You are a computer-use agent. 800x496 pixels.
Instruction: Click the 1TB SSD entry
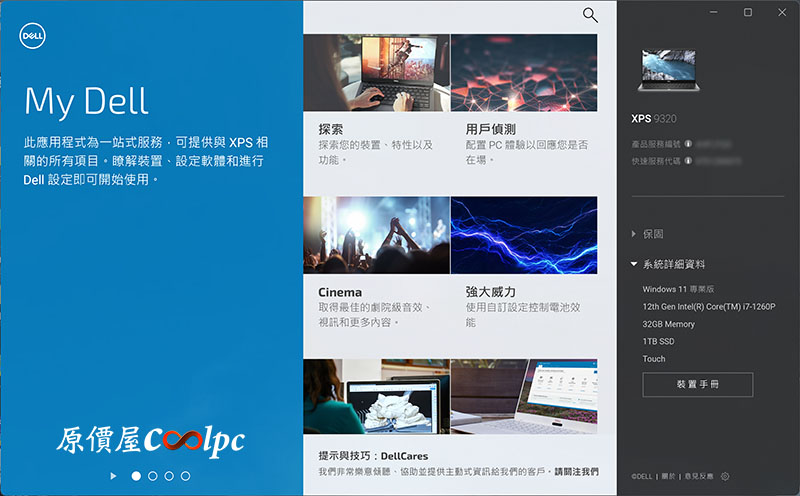coord(658,341)
